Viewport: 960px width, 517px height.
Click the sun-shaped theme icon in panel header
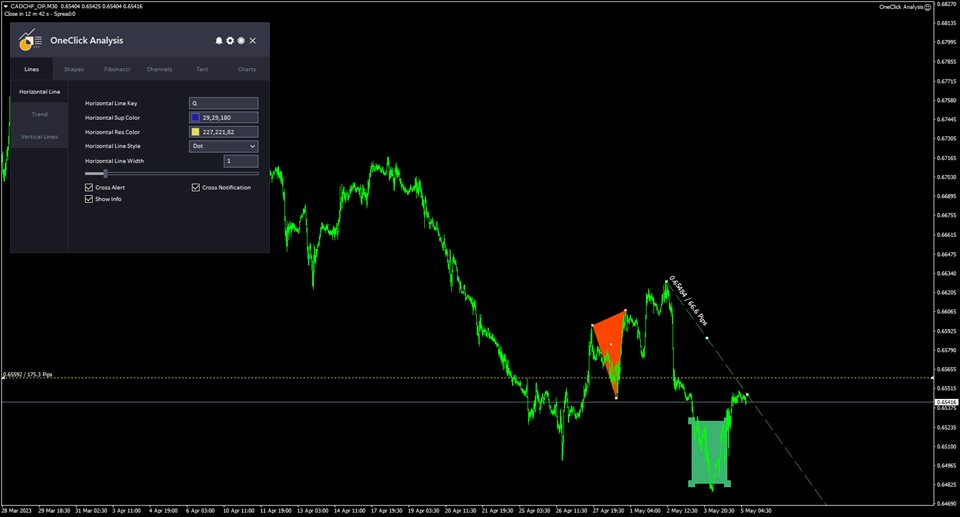pyautogui.click(x=241, y=40)
